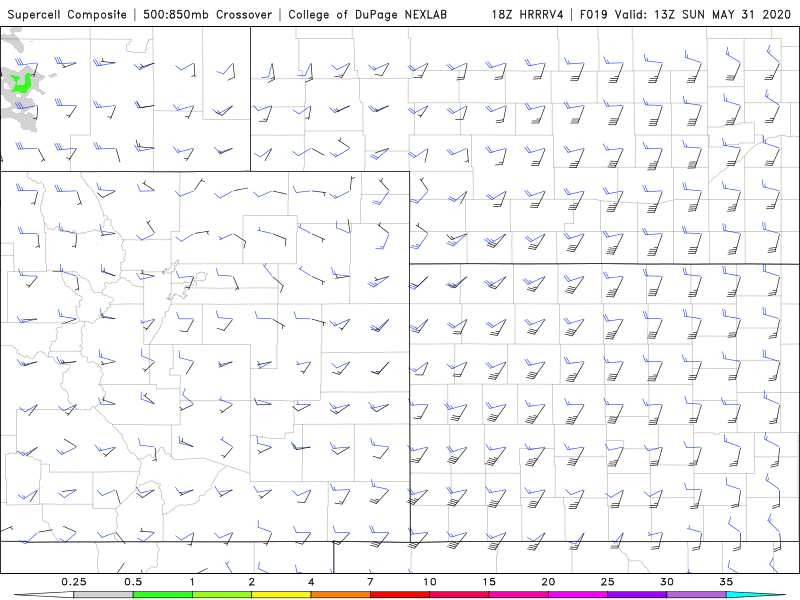Click the green supercell composite area on map
The image size is (800, 600).
21,86
